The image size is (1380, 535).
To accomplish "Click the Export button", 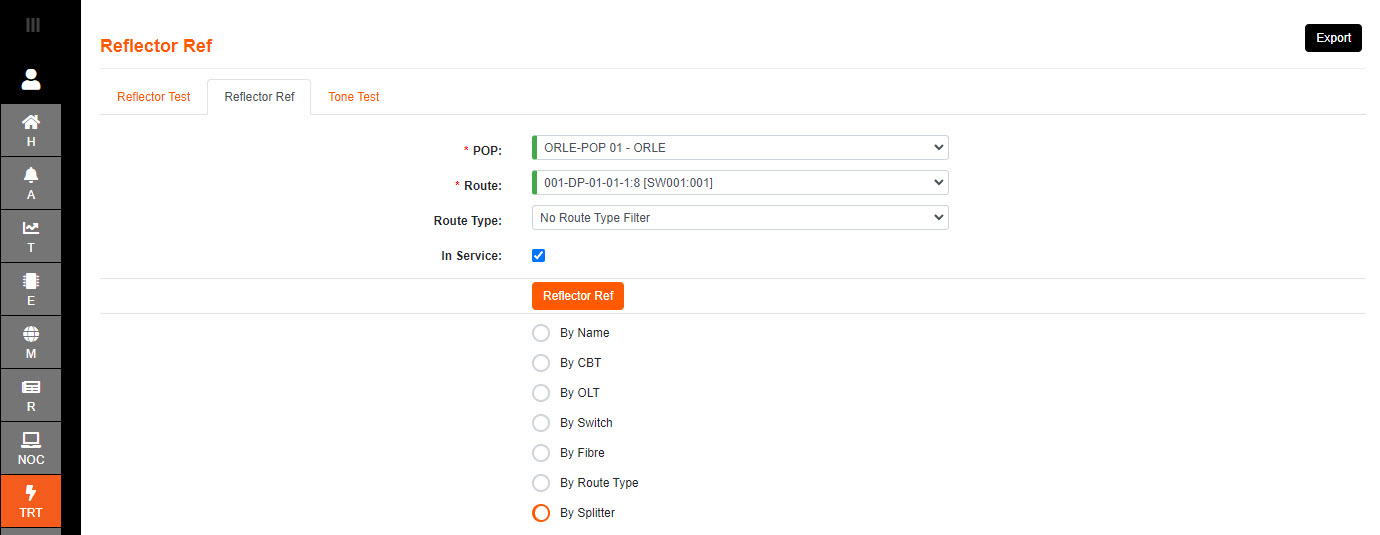I will [x=1333, y=38].
